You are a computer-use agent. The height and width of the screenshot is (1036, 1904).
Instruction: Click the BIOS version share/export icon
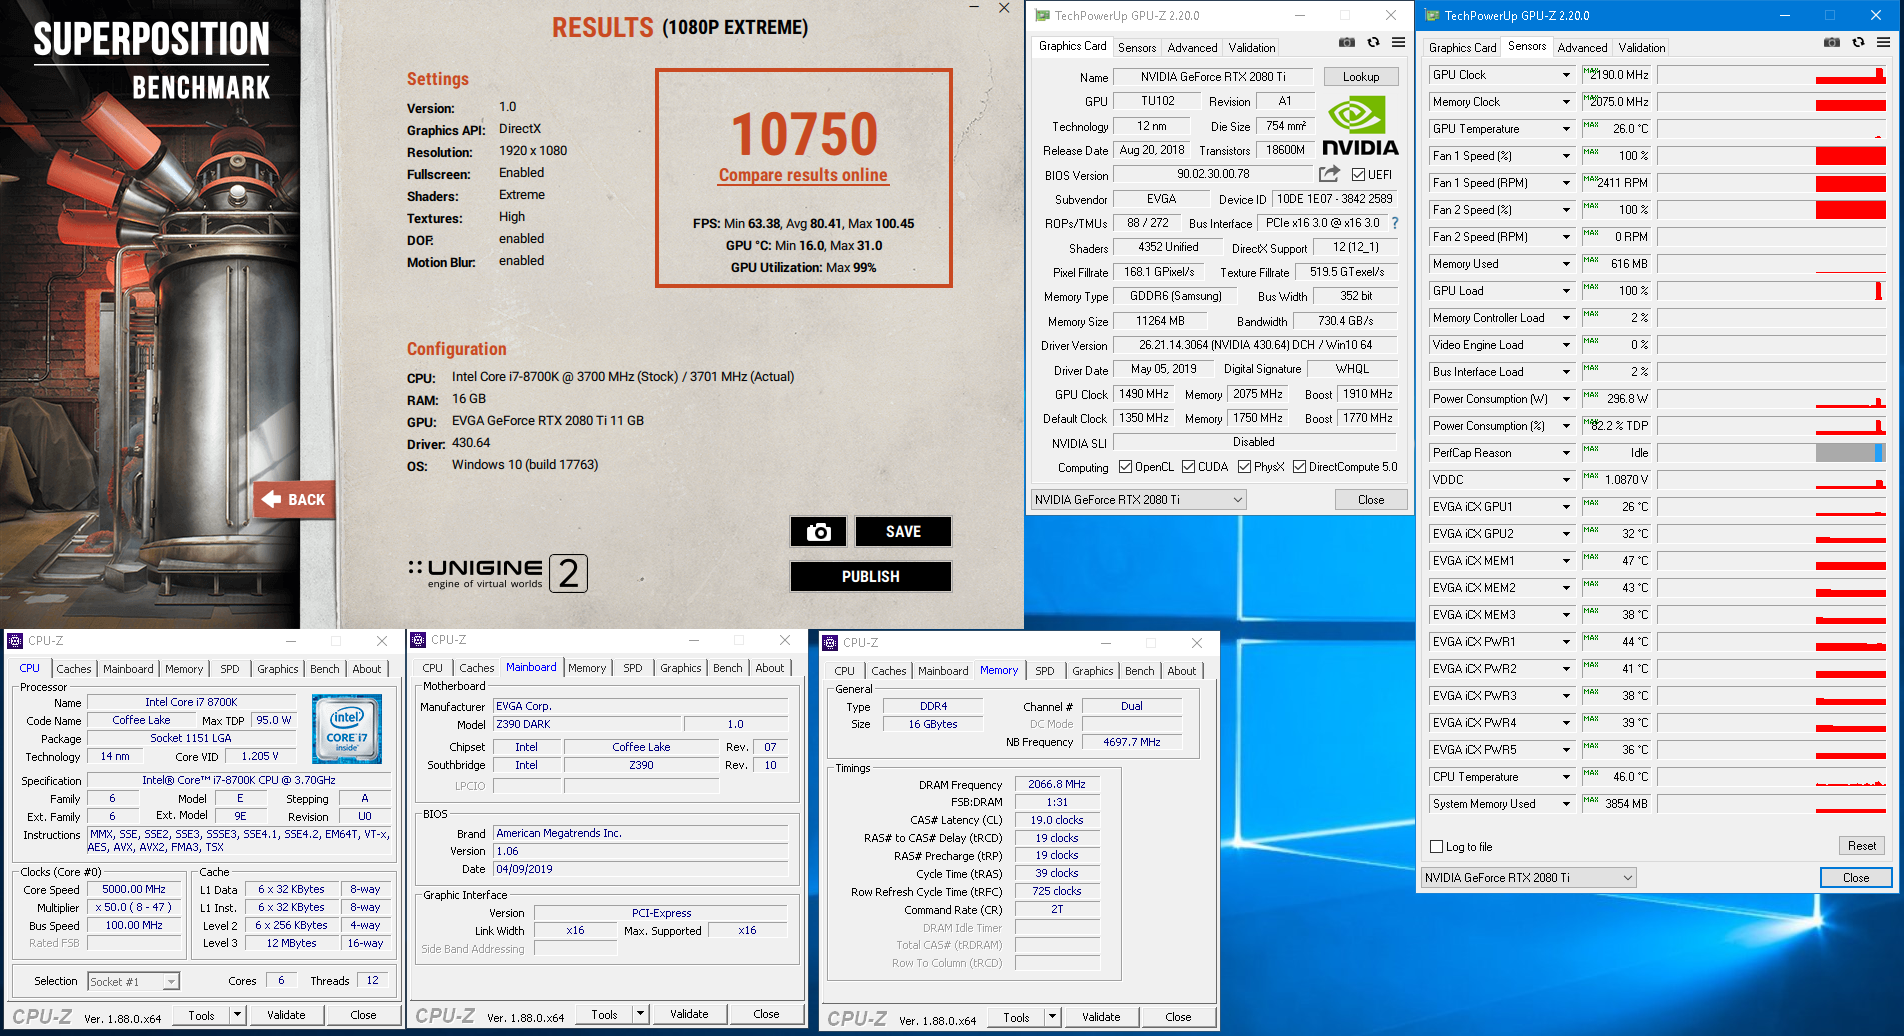[1329, 174]
